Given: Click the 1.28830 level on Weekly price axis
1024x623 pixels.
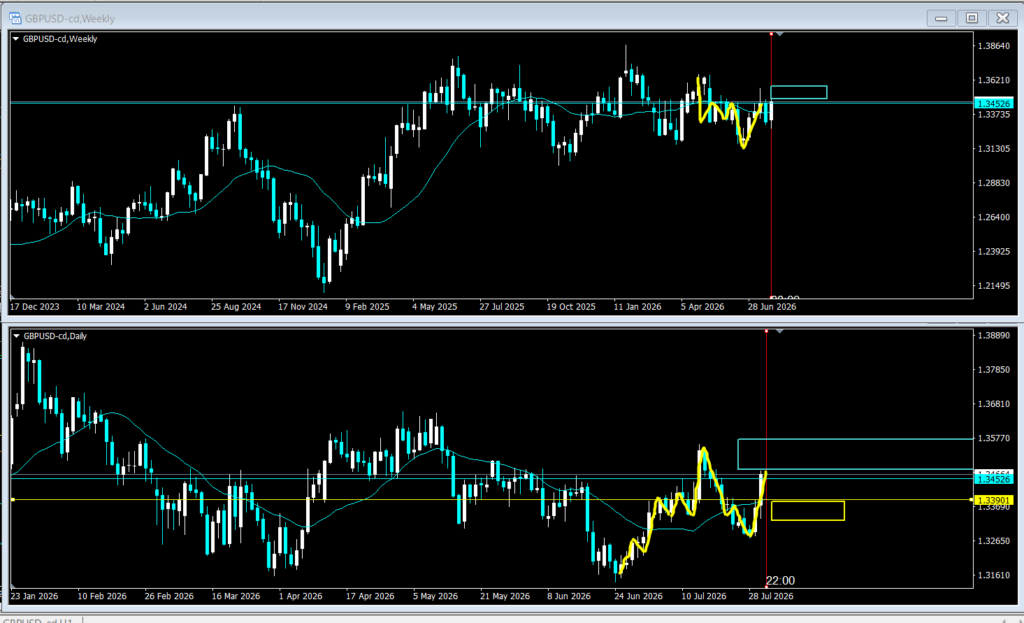Looking at the screenshot, I should click(x=994, y=183).
